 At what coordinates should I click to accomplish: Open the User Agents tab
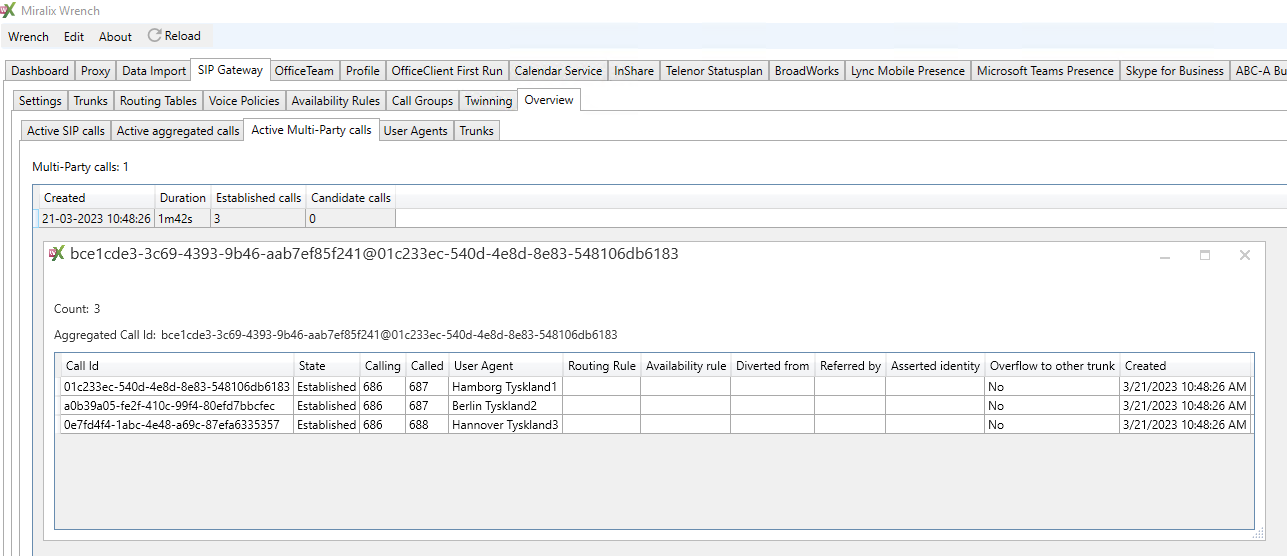click(416, 131)
